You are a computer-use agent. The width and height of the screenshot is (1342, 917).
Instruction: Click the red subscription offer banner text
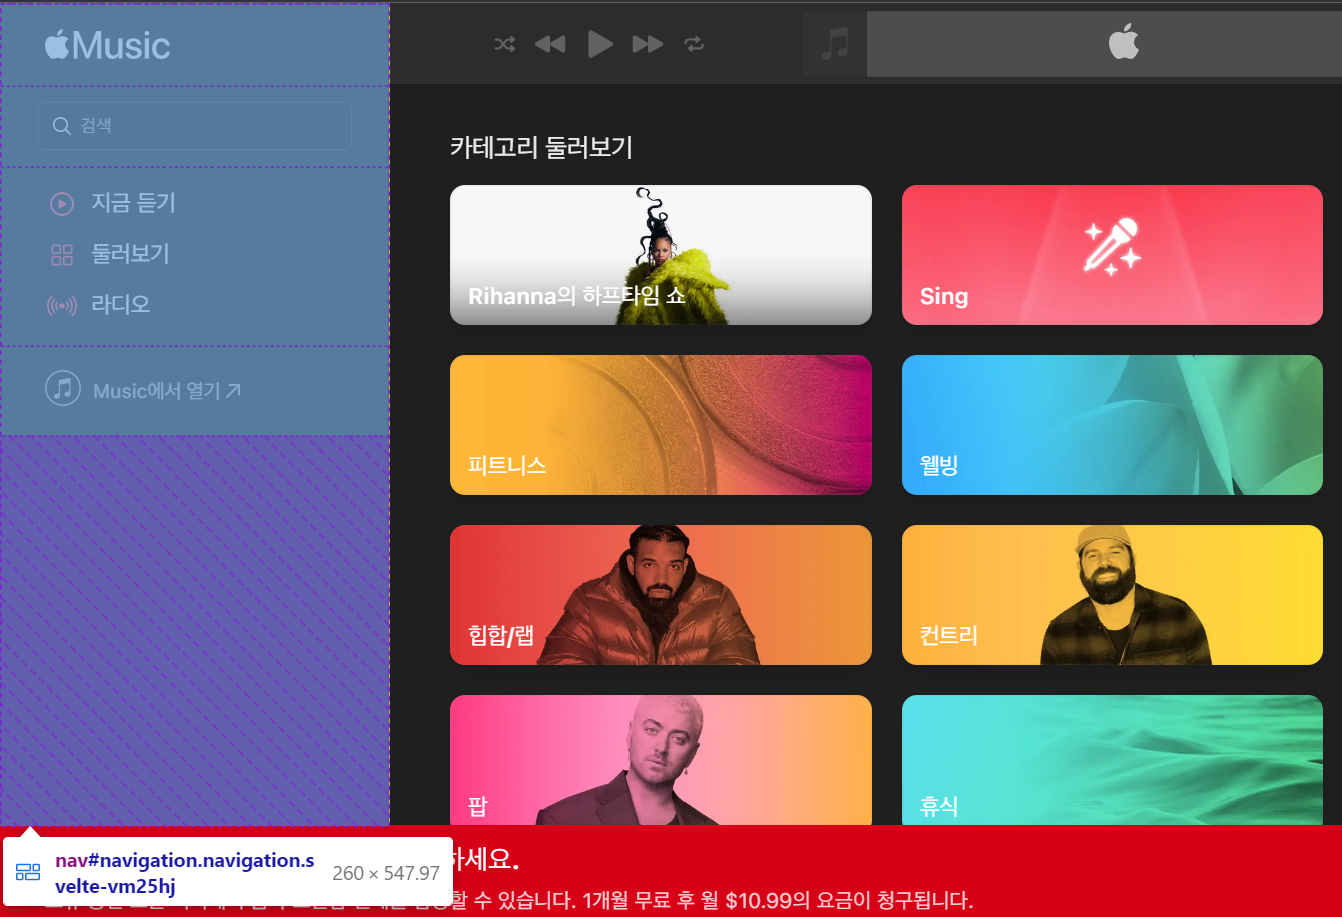click(712, 900)
